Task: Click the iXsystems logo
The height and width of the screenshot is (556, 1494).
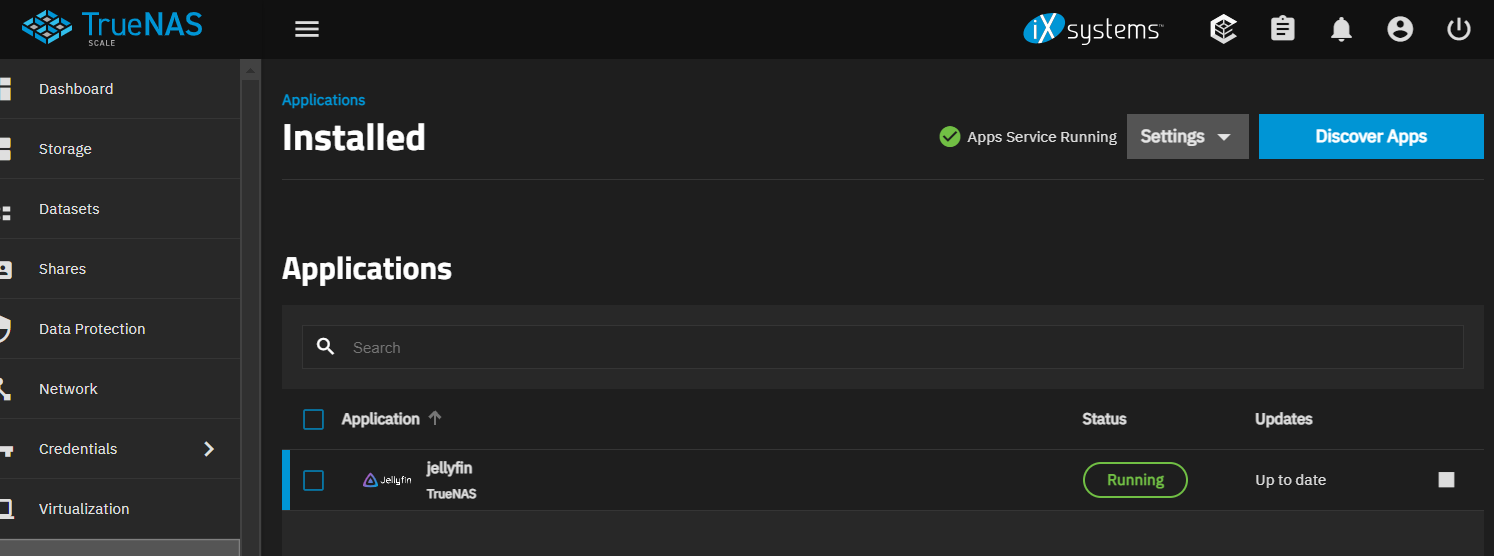Action: click(x=1092, y=30)
